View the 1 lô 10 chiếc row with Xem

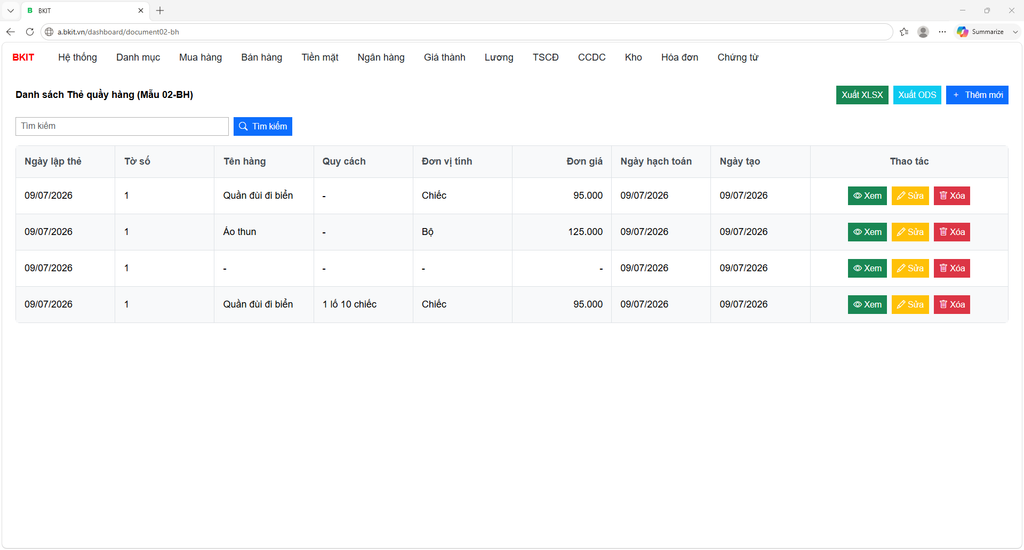(x=867, y=304)
